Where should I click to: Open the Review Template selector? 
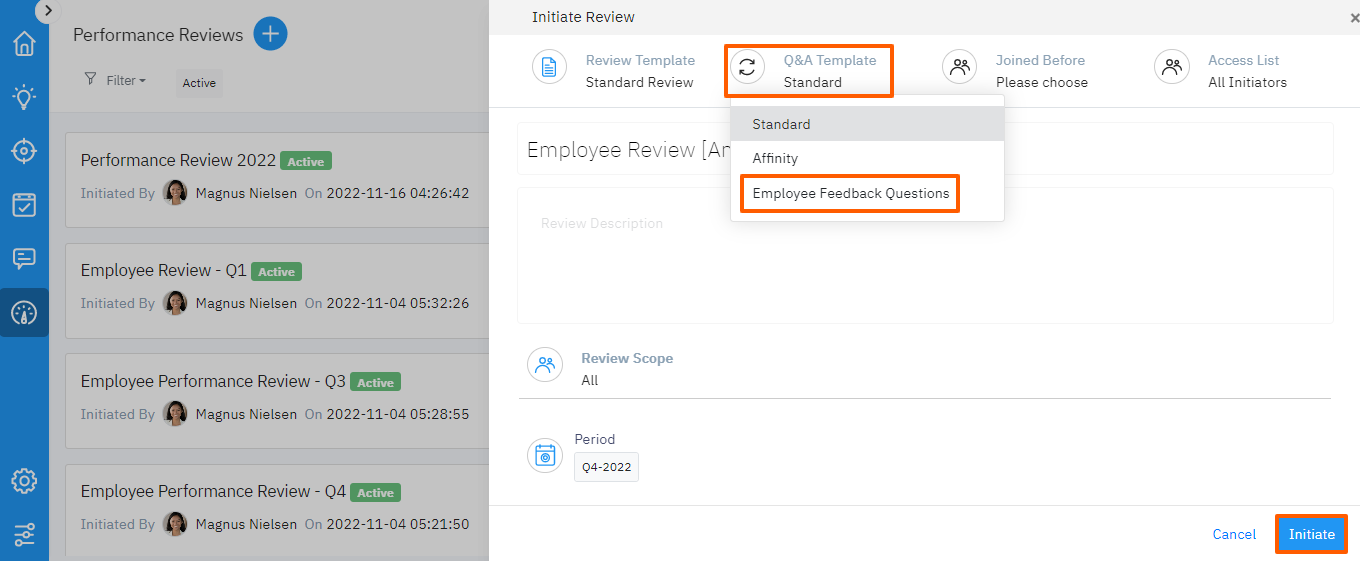click(614, 70)
